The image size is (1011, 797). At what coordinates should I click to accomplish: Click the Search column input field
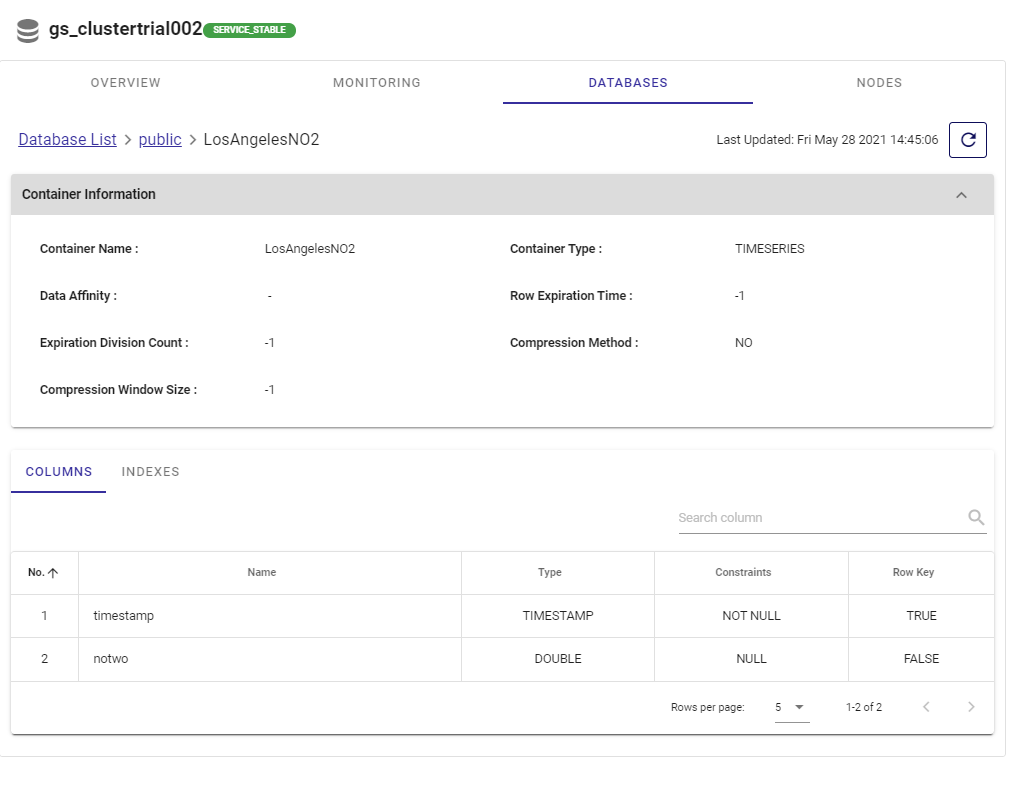coord(820,518)
